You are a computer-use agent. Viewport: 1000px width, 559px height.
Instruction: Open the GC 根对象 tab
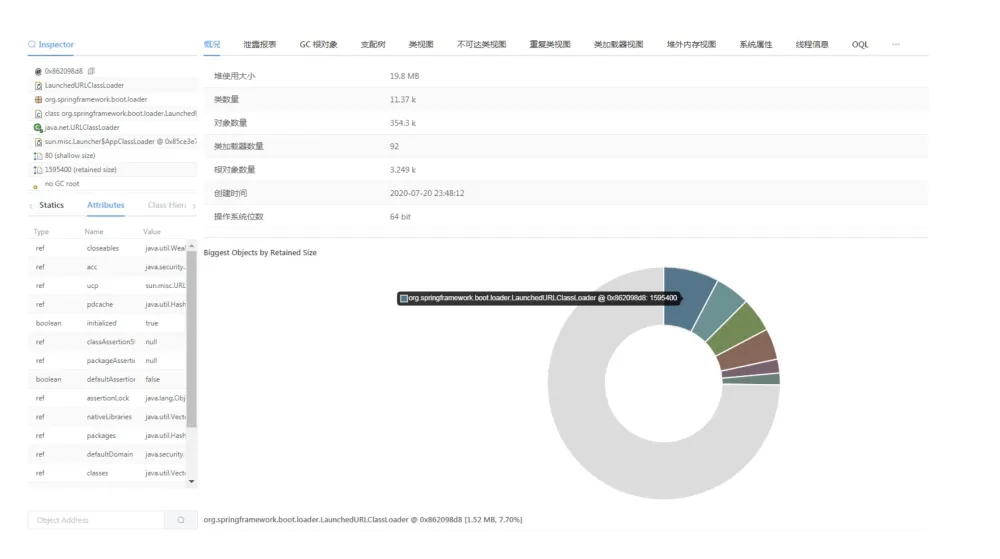(x=318, y=45)
